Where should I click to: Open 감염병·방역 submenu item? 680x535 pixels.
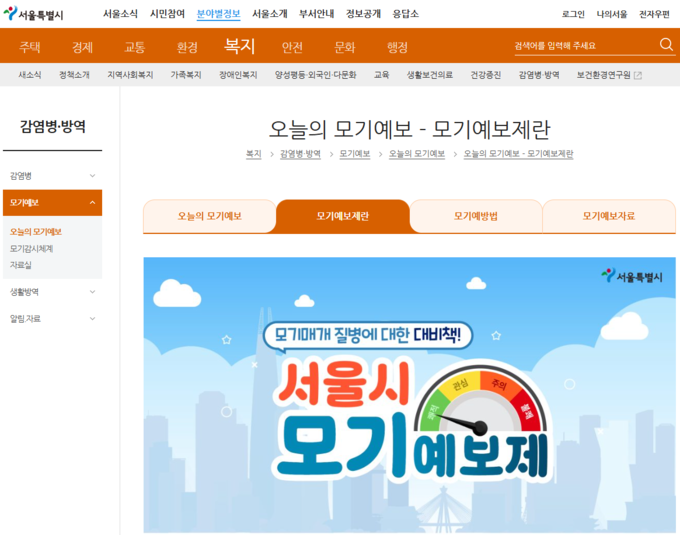click(539, 75)
